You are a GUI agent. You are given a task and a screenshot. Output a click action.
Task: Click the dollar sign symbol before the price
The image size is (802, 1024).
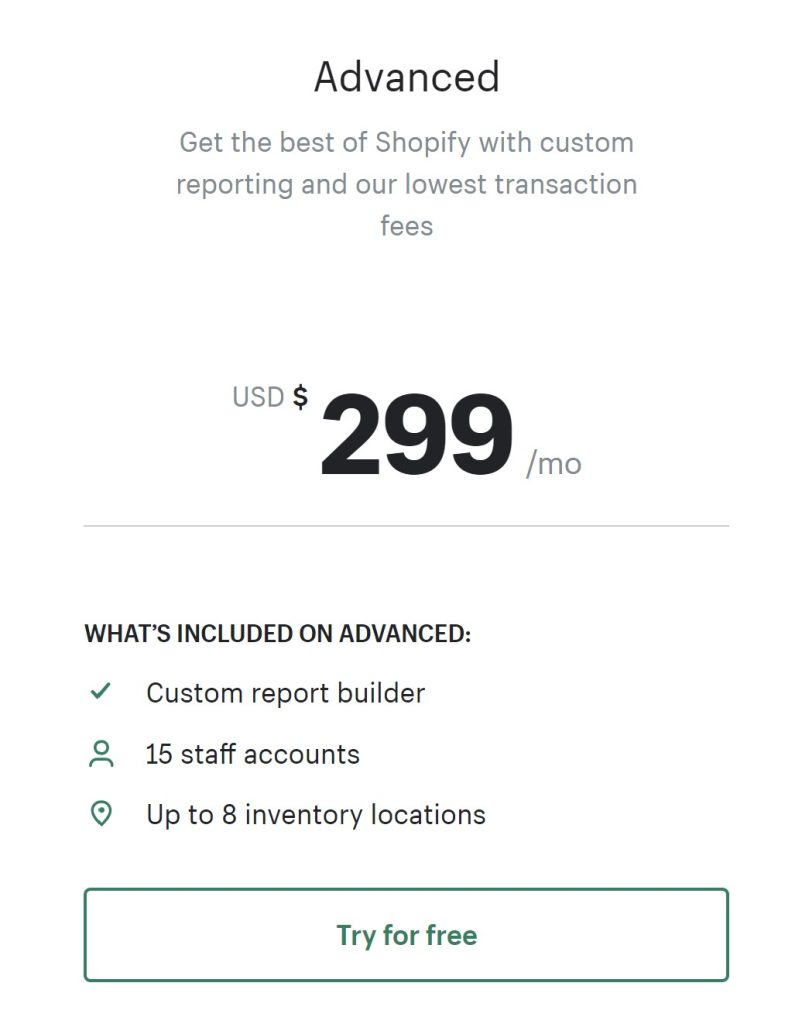pos(300,396)
